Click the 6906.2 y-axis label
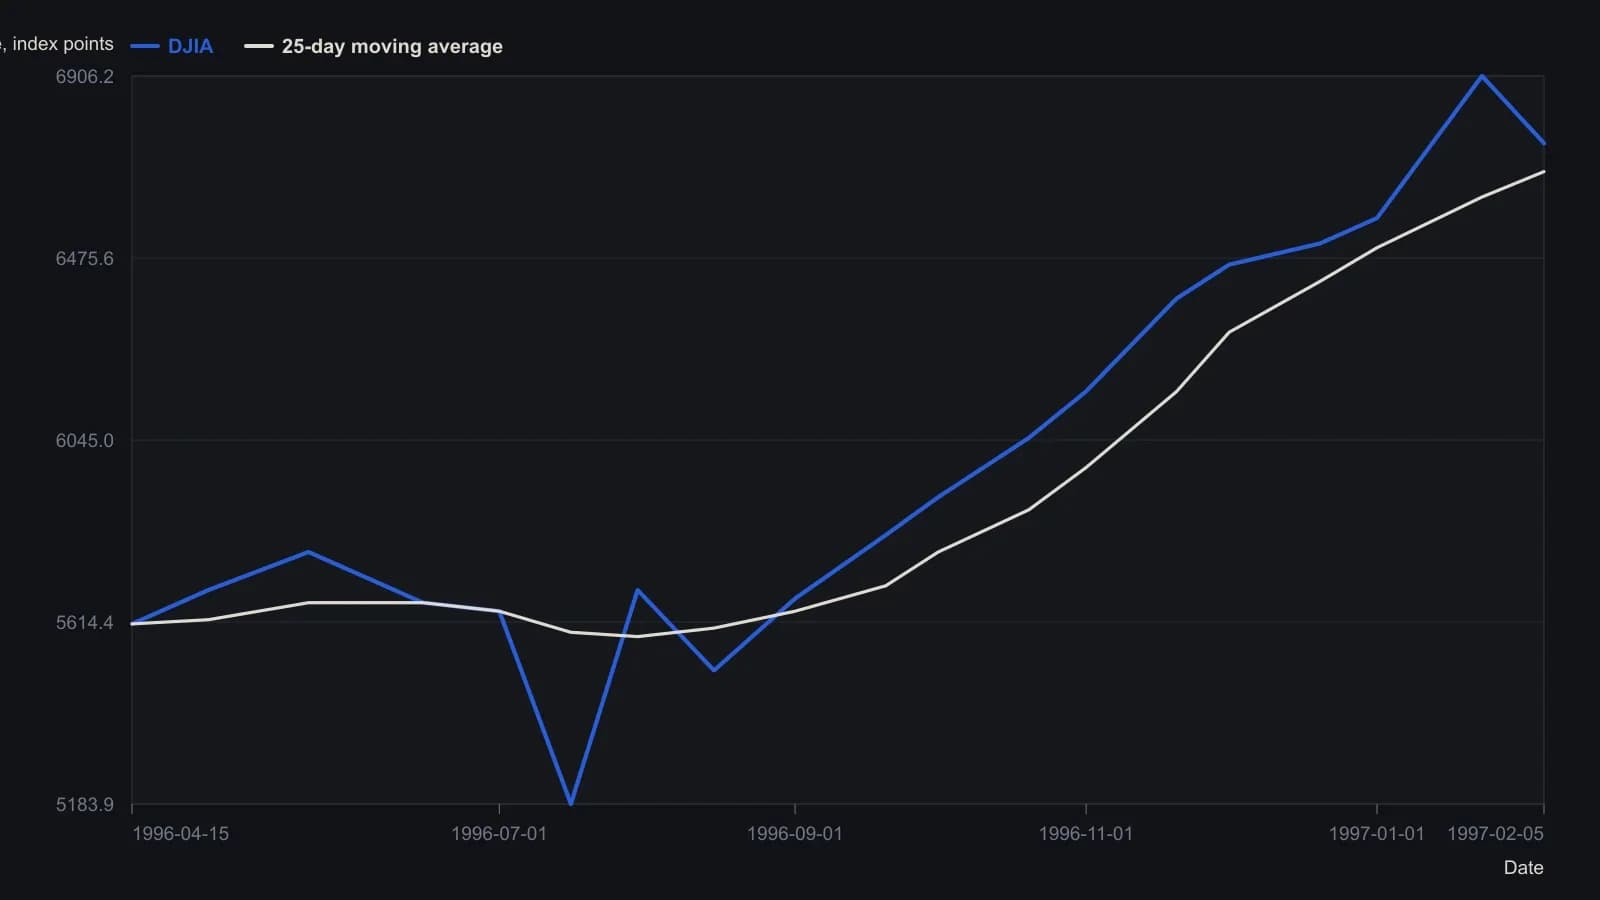This screenshot has width=1600, height=900. [x=85, y=77]
